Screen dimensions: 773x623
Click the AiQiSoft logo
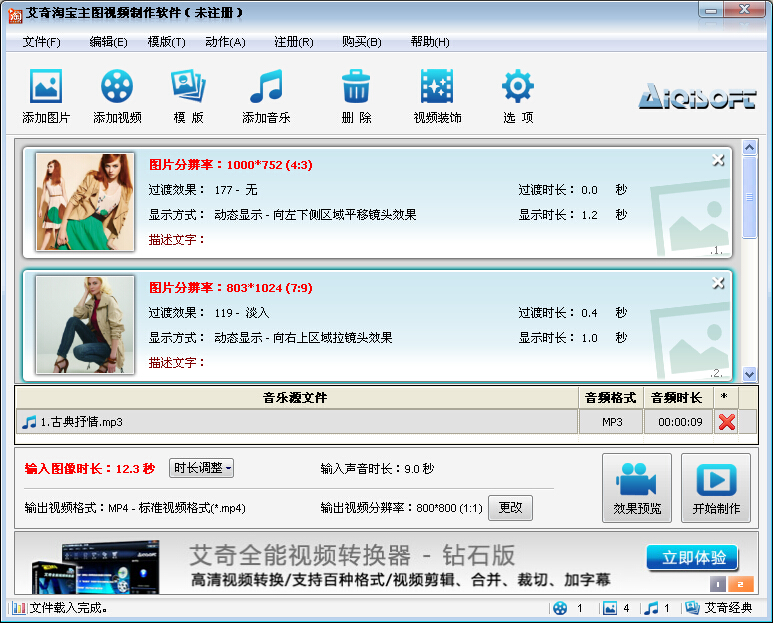pos(697,96)
